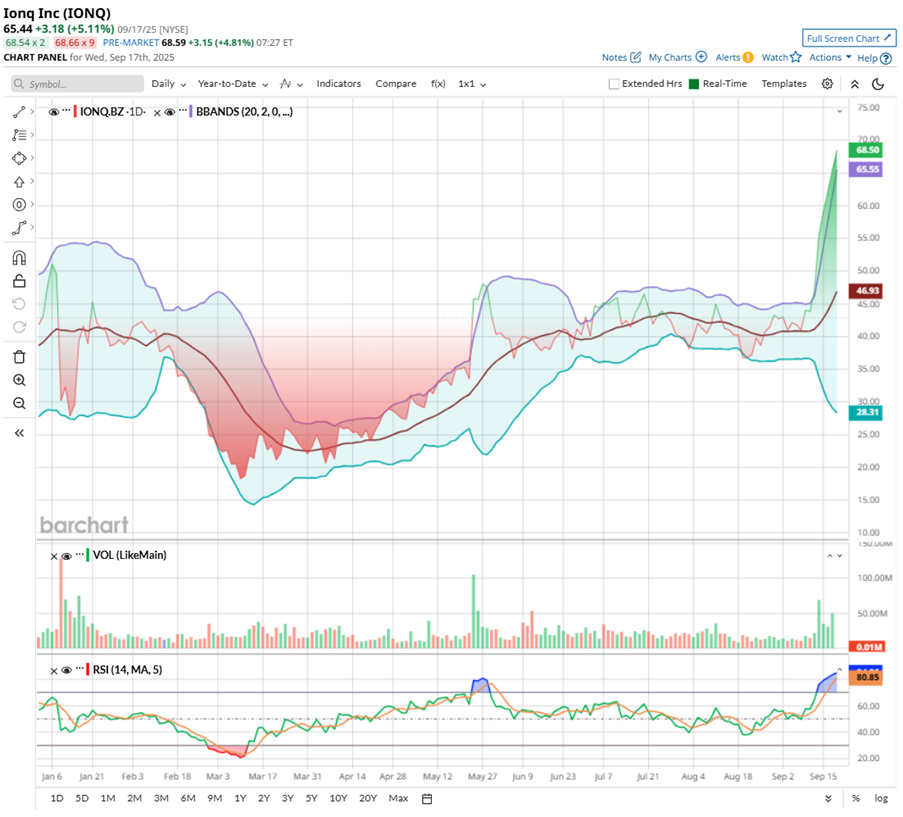903x817 pixels.
Task: Select the Max time range
Action: coord(399,799)
